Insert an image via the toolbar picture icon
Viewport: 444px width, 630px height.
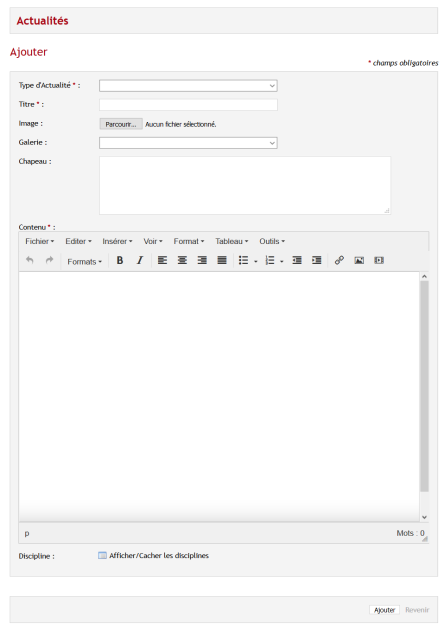(x=359, y=260)
